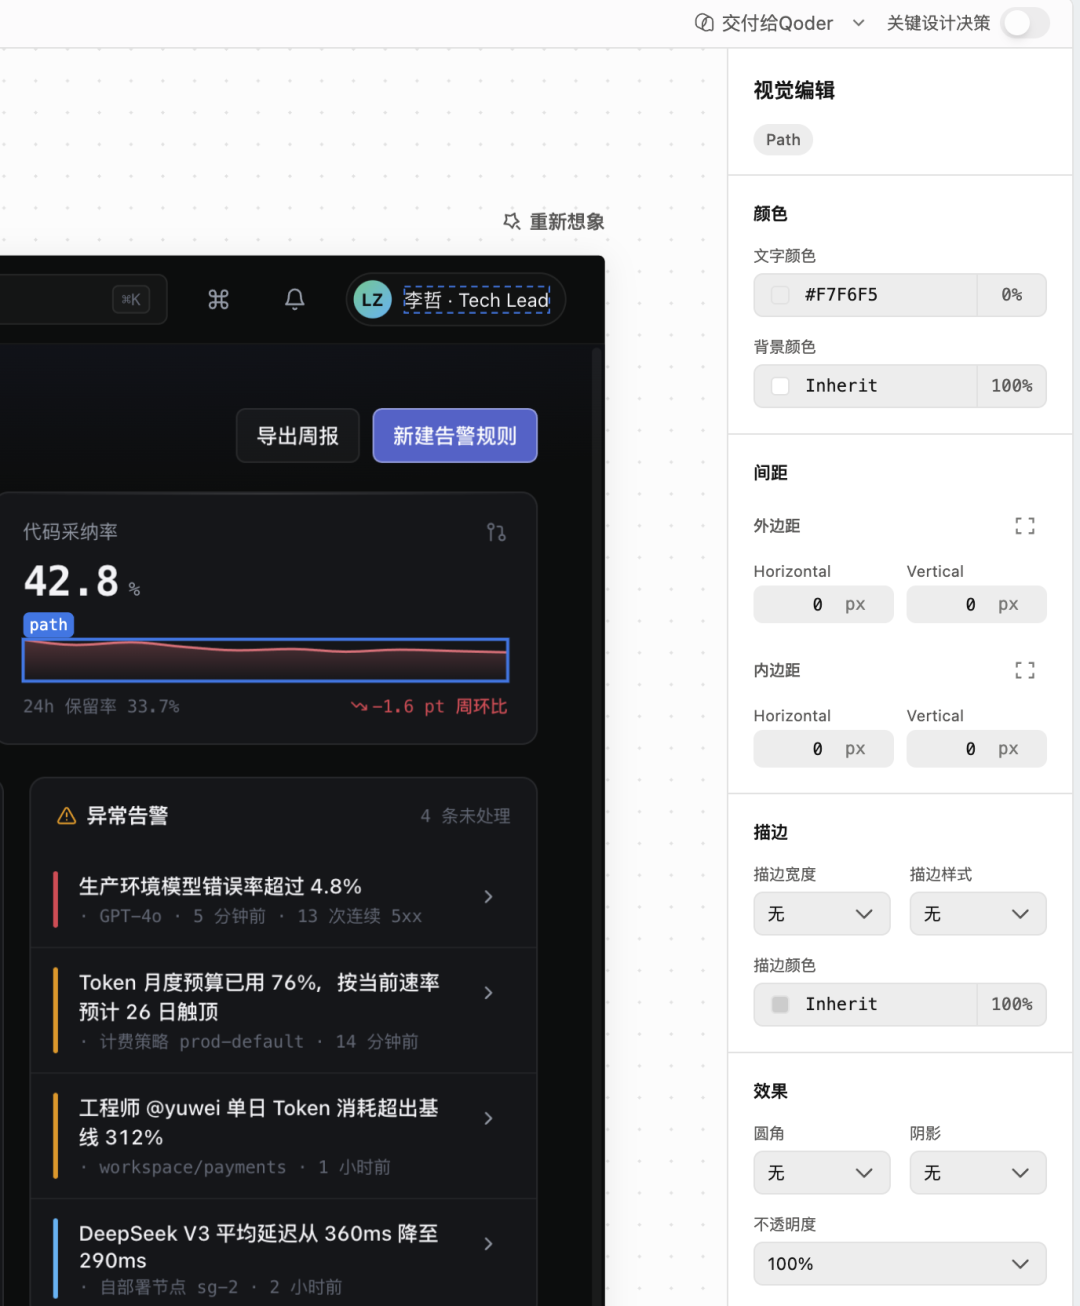Viewport: 1080px width, 1306px height.
Task: Click 内边距 Horizontal px field
Action: [824, 749]
